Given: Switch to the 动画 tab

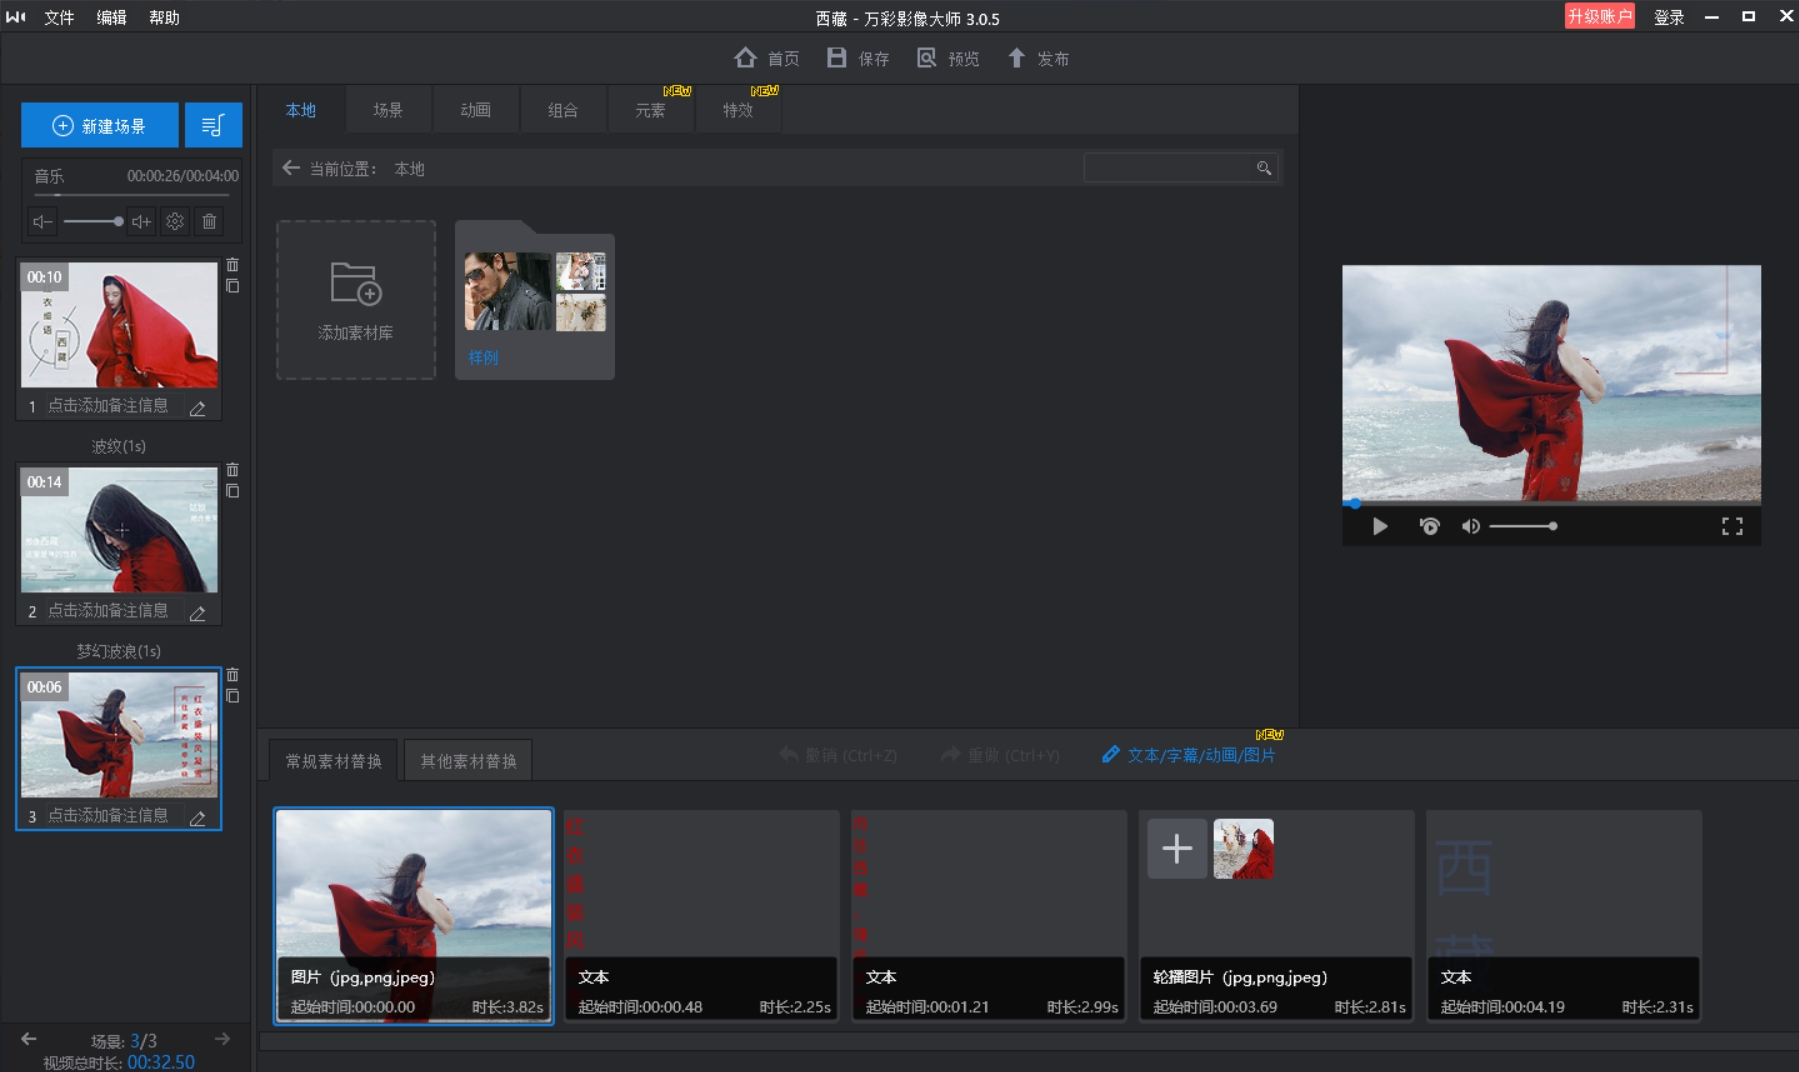Looking at the screenshot, I should point(475,110).
